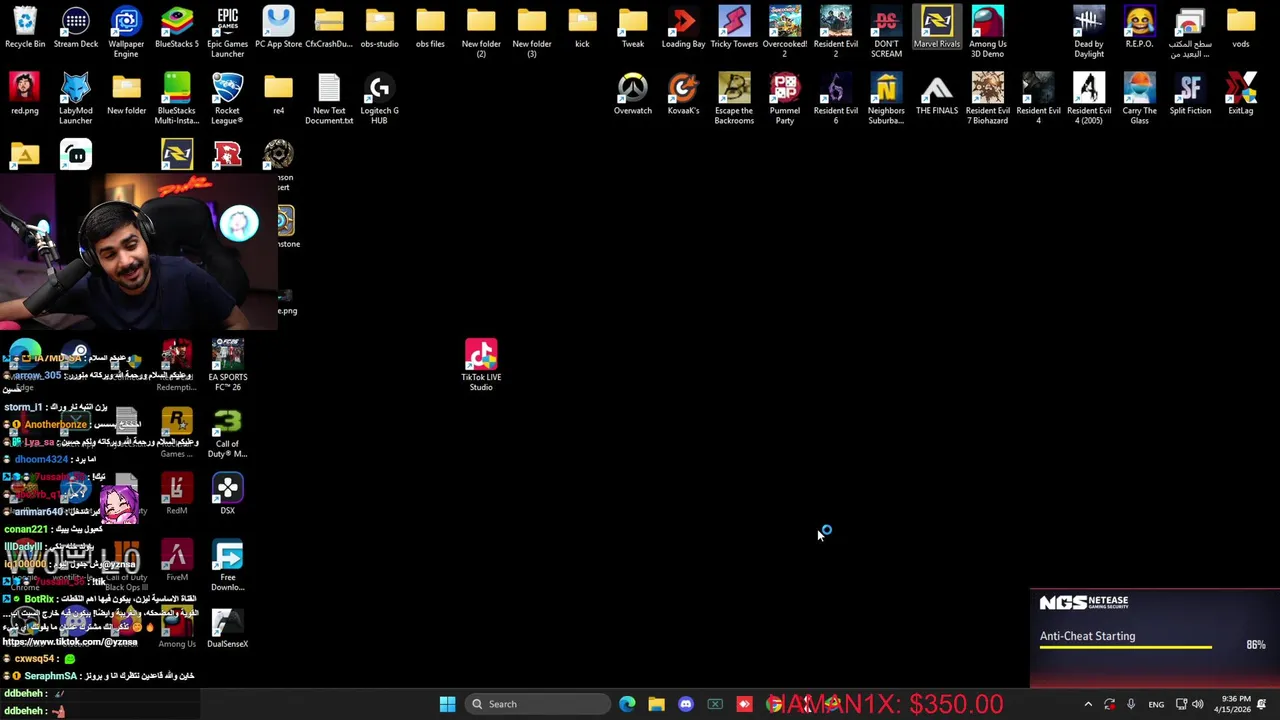Launch Tricky Towers game icon
The width and height of the screenshot is (1280, 720).
click(x=734, y=28)
